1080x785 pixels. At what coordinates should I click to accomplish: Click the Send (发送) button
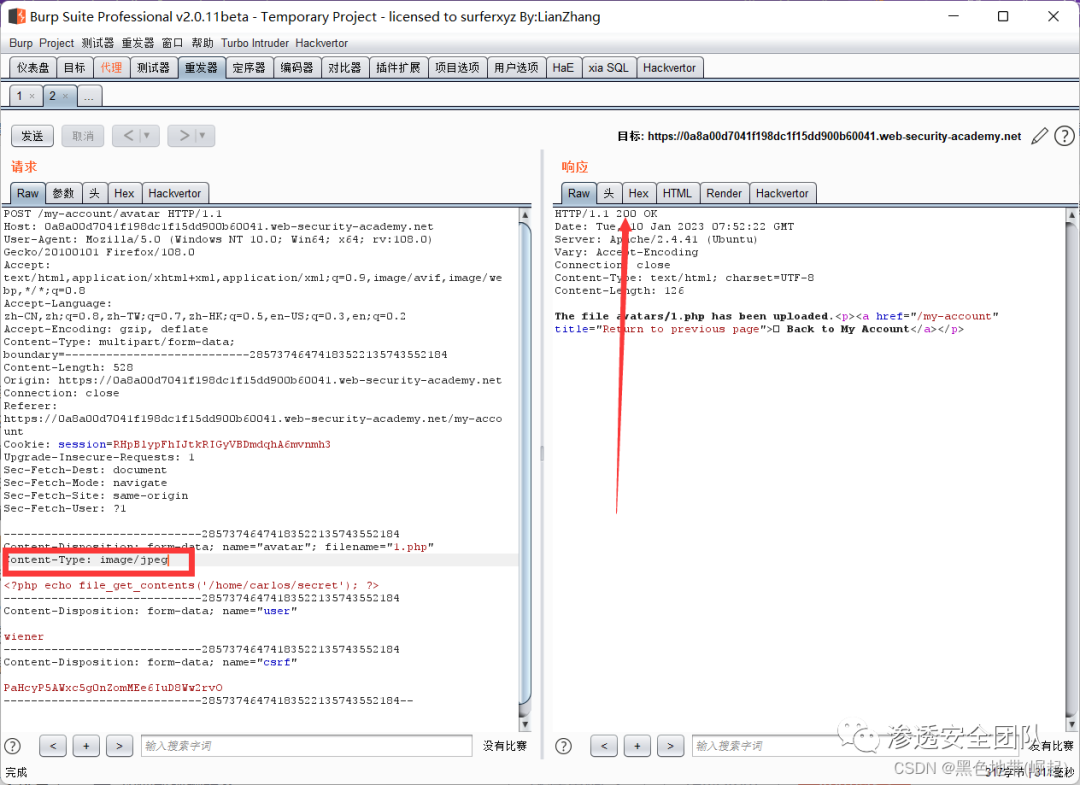click(x=32, y=136)
